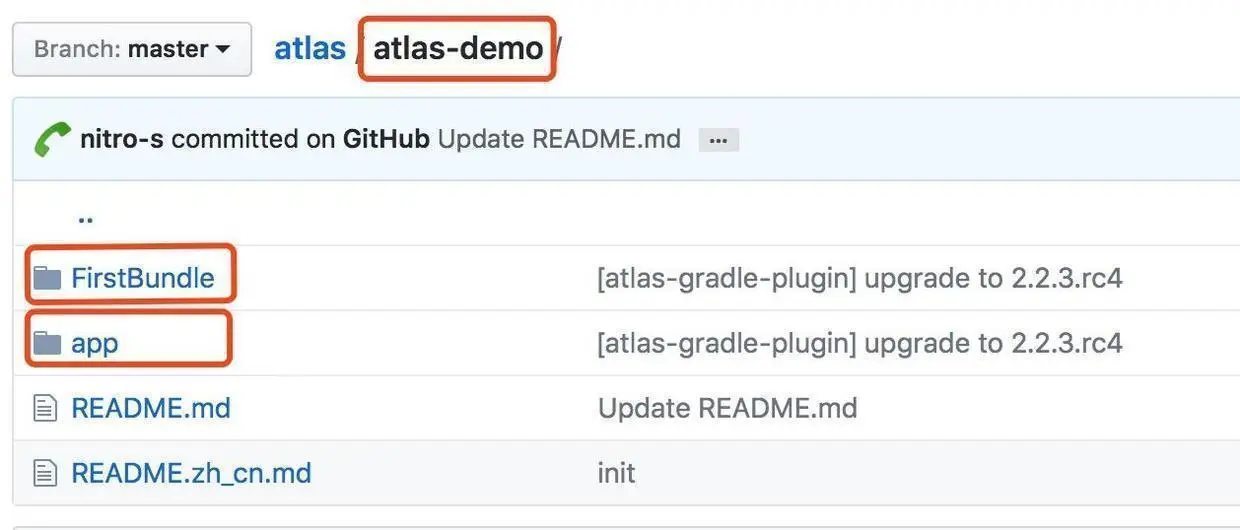
Task: Click the README.zh_cn.md file icon
Action: tap(45, 472)
